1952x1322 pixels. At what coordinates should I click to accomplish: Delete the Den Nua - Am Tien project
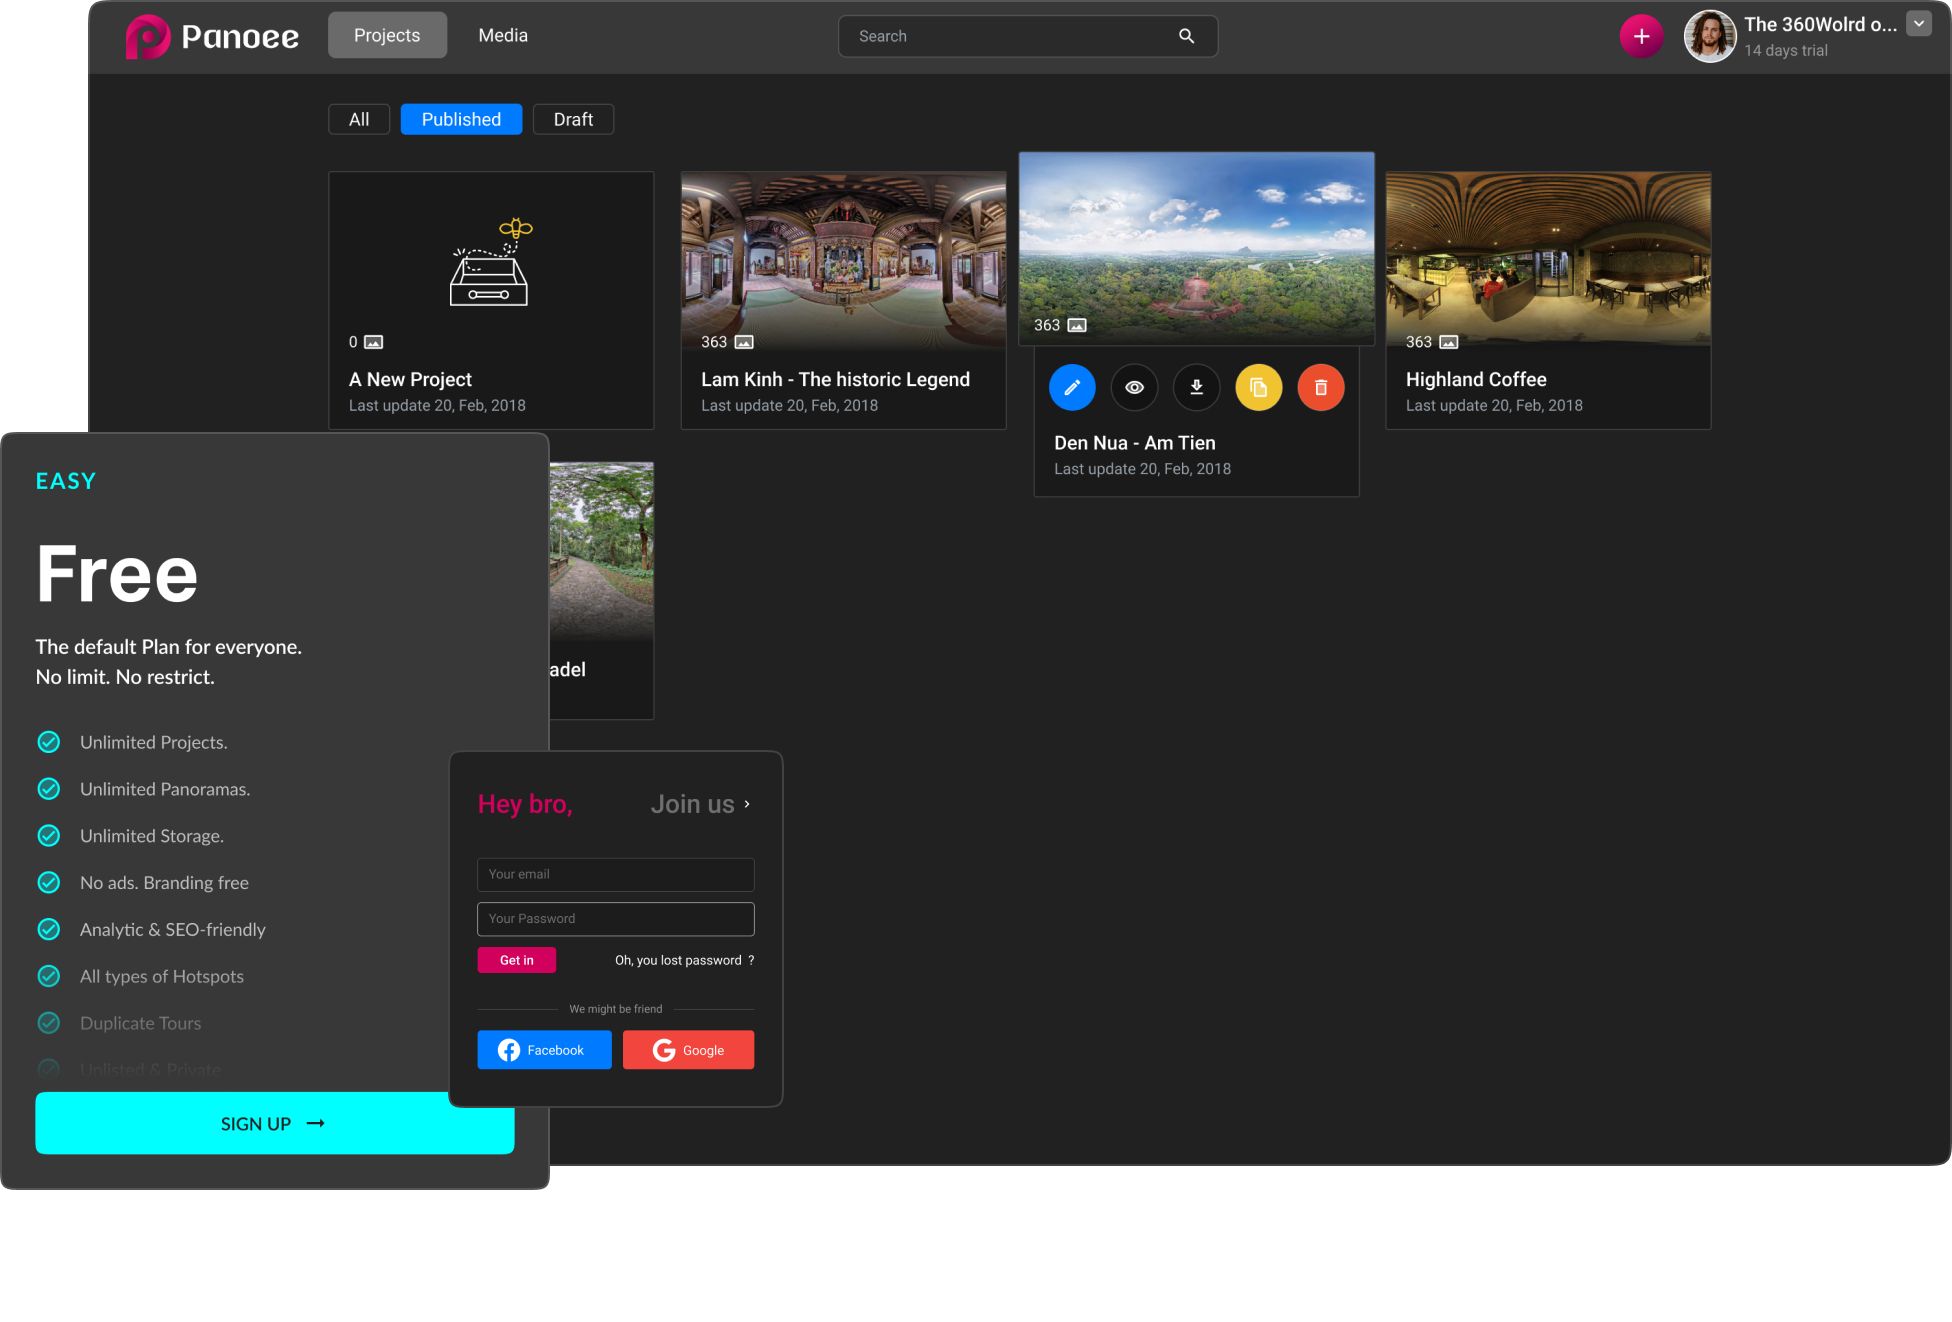(1321, 387)
